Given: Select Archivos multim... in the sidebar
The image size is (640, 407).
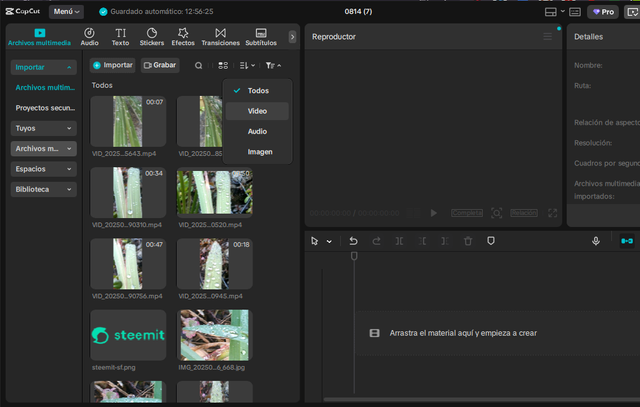Looking at the screenshot, I should [45, 87].
